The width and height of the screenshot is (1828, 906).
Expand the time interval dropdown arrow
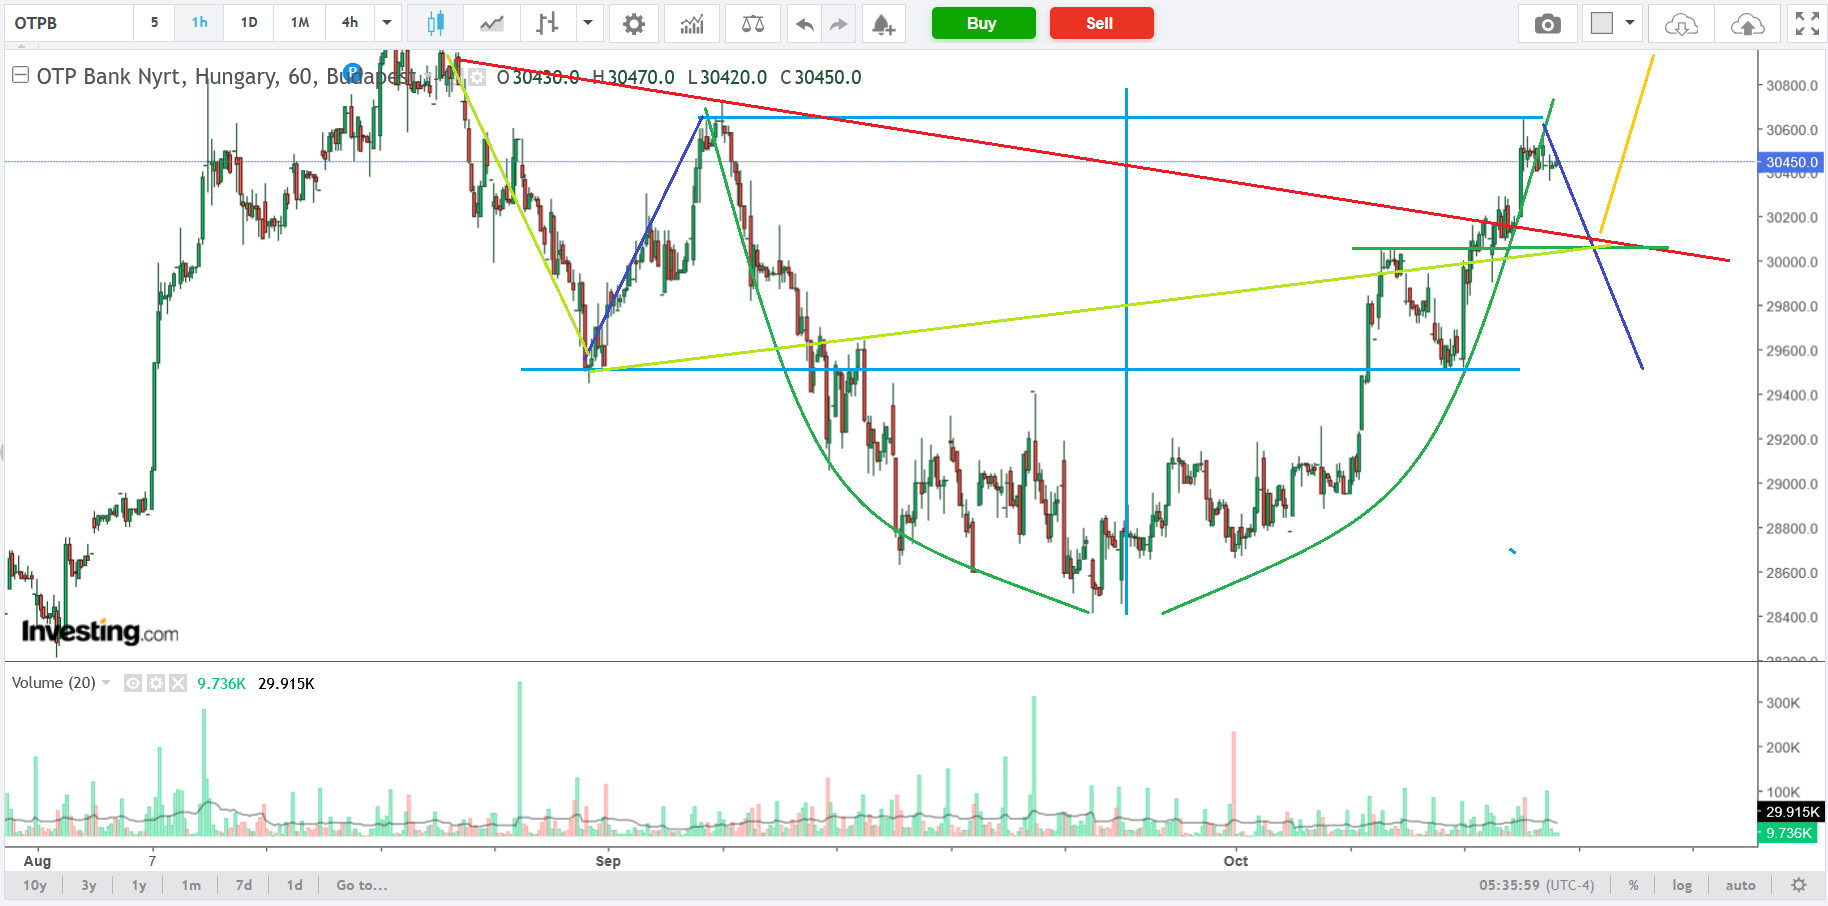point(387,23)
